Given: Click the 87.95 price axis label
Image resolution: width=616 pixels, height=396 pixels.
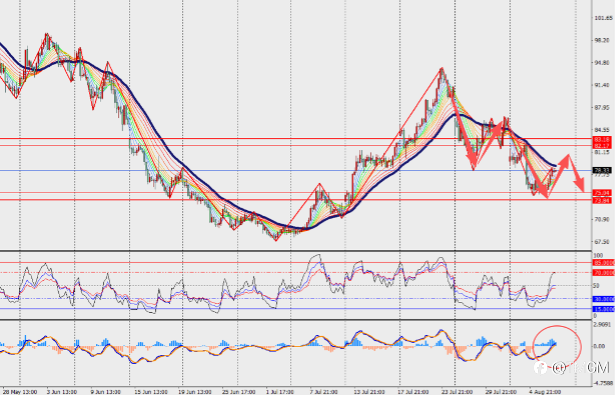Looking at the screenshot, I should pyautogui.click(x=603, y=107).
